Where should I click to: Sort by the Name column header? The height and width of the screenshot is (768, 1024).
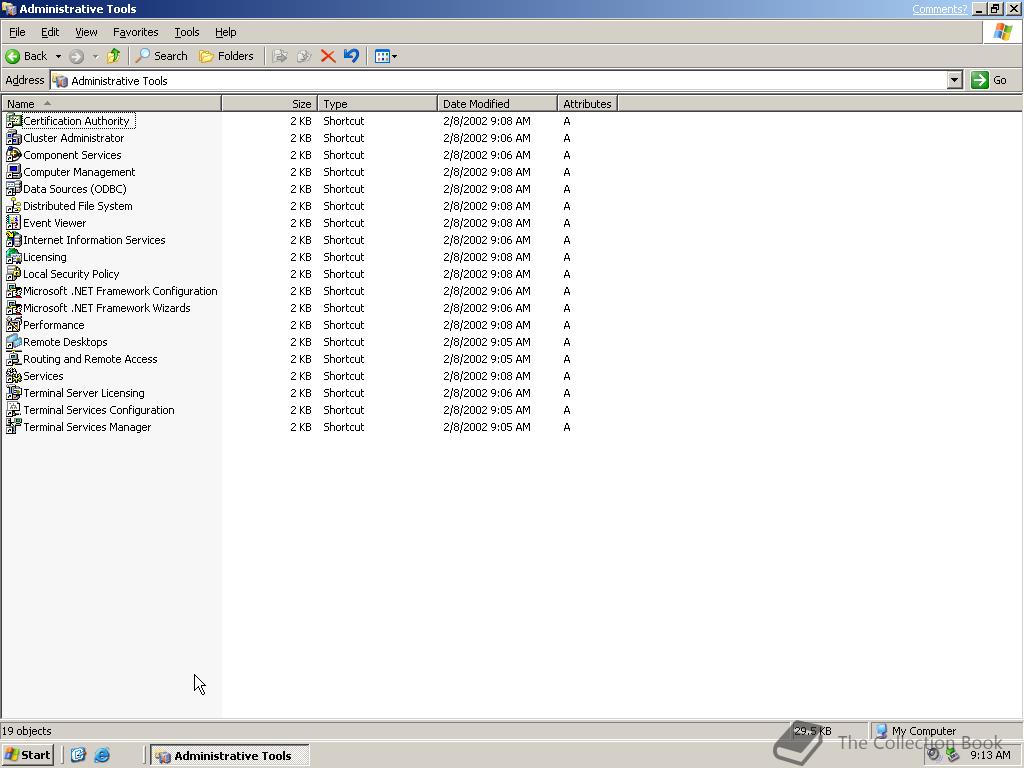(111, 104)
